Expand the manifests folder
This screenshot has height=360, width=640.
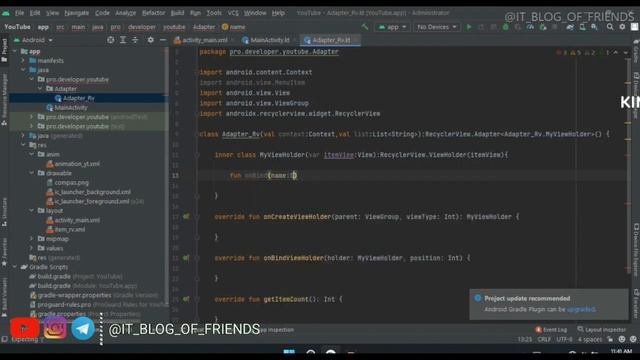coord(23,61)
